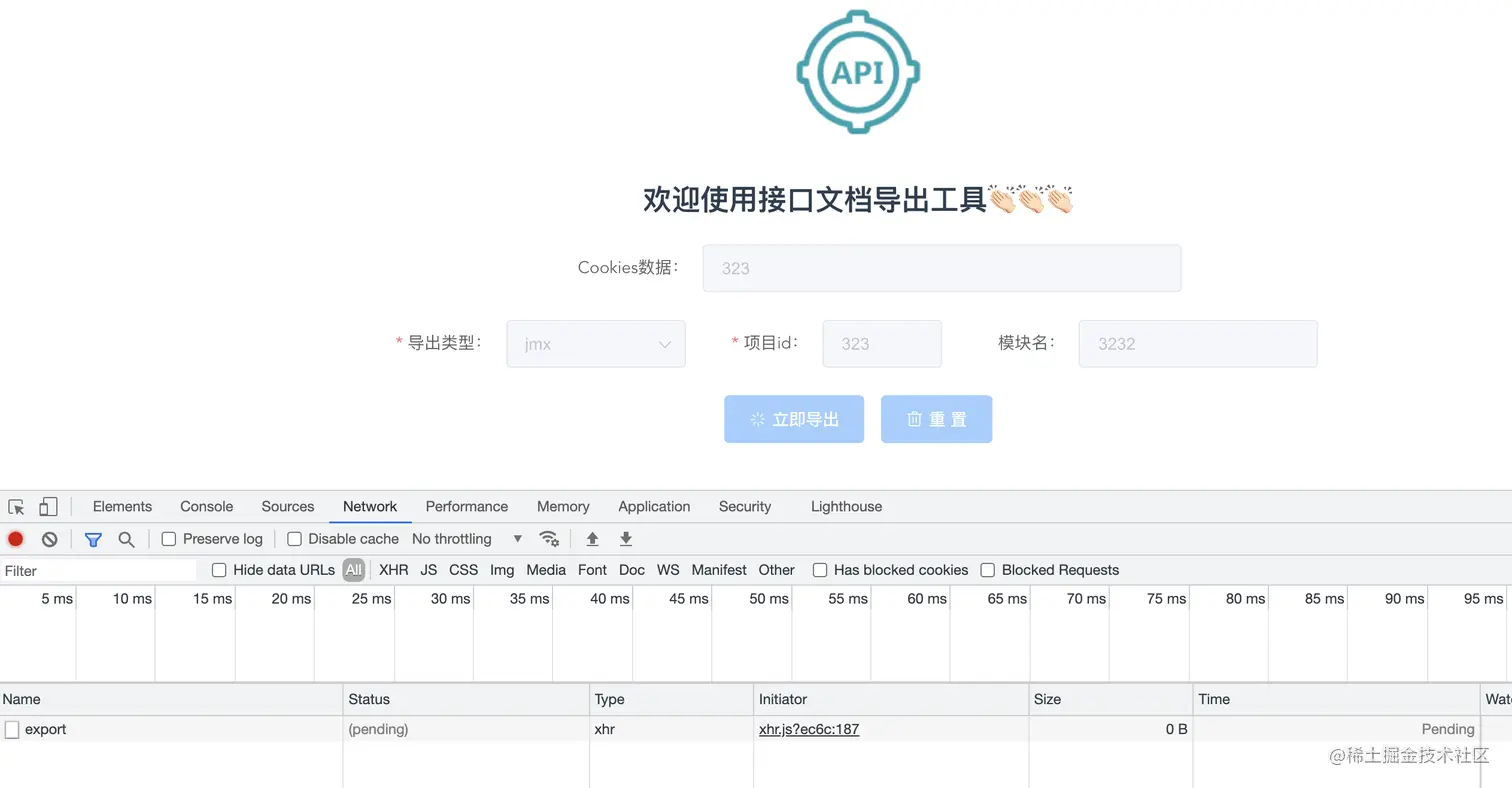
Task: Export HAR file with download arrow
Action: (x=626, y=539)
